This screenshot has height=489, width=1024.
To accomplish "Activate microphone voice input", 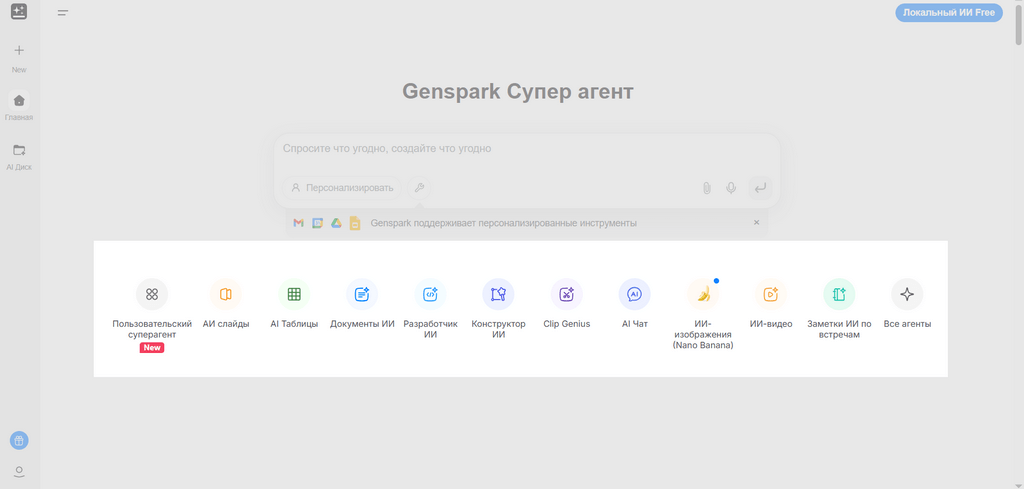I will point(731,188).
